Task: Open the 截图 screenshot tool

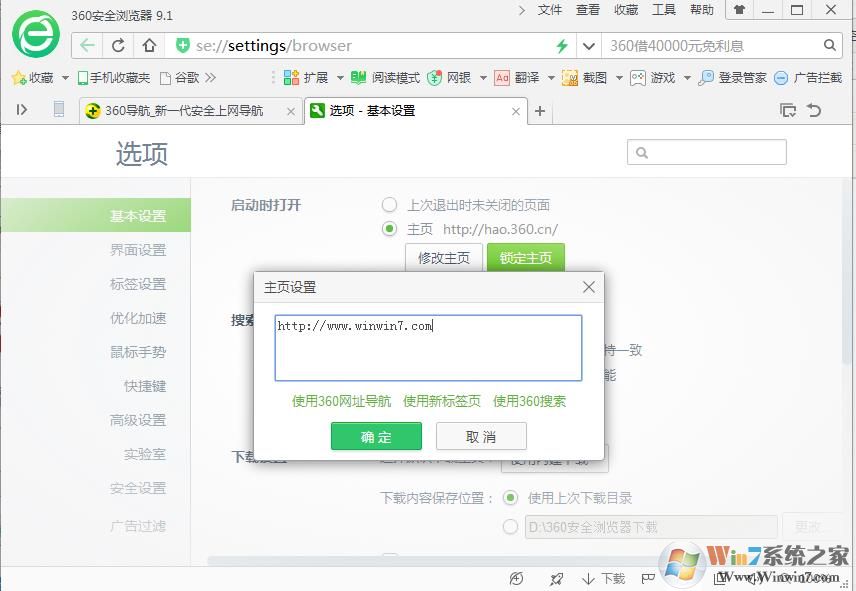Action: (x=584, y=78)
